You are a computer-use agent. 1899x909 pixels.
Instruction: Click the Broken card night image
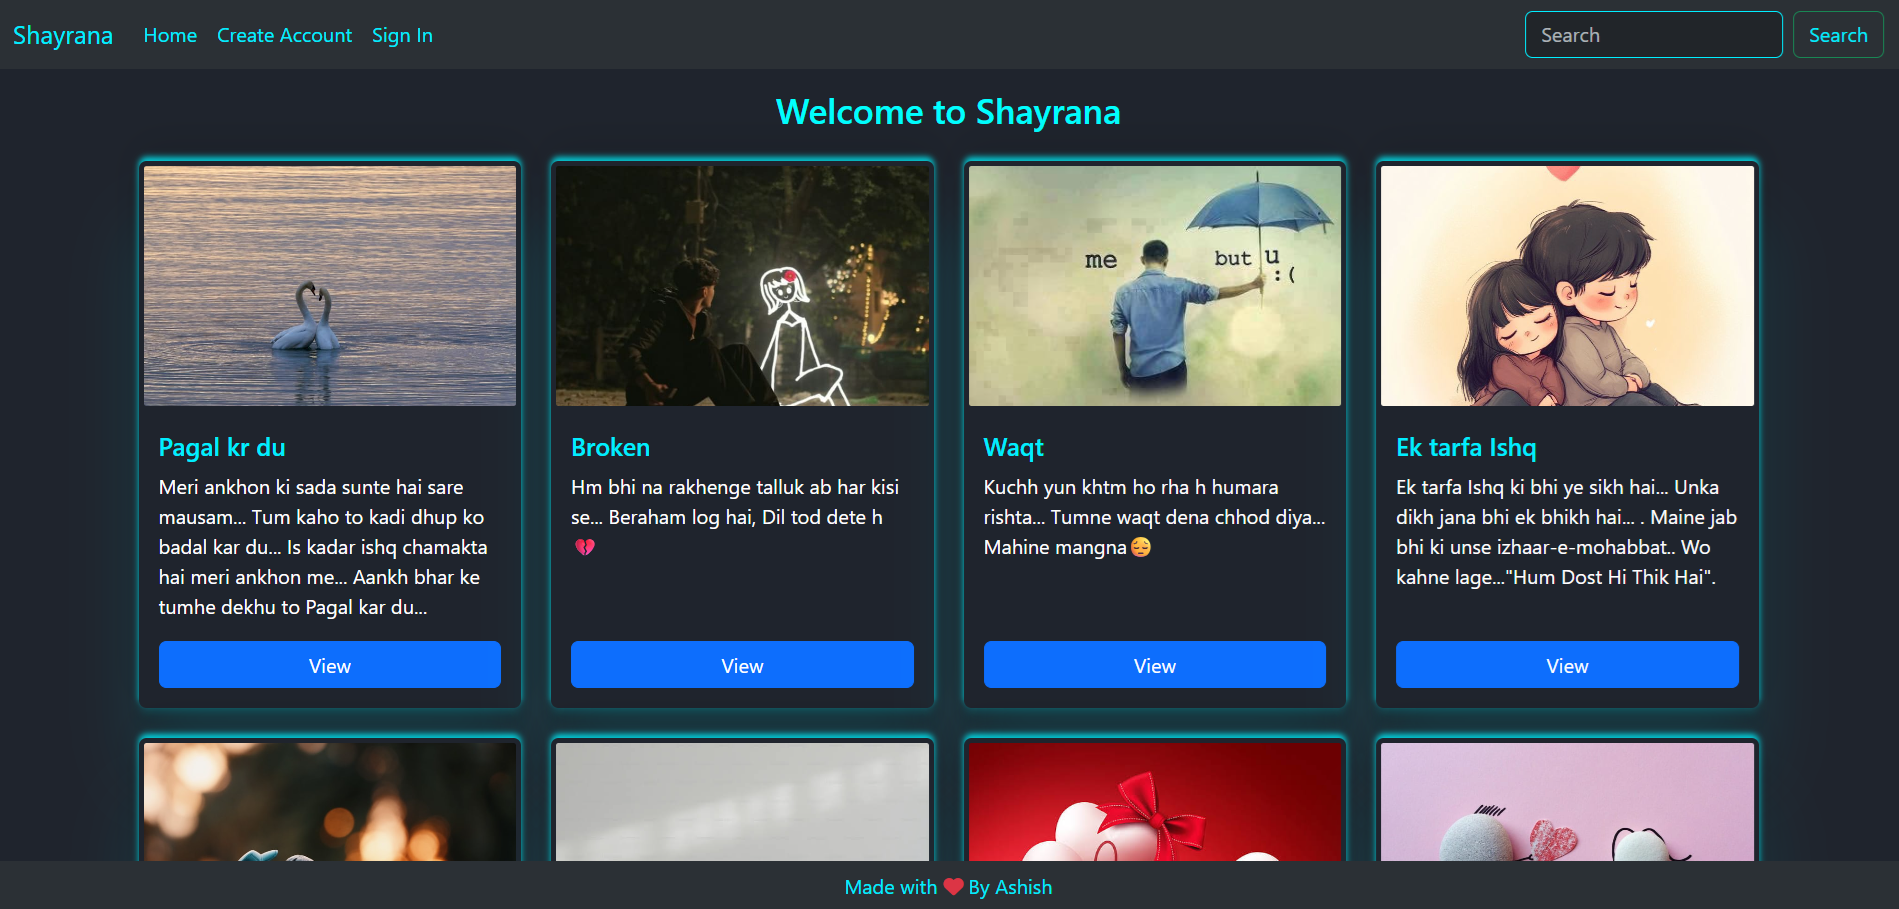742,286
